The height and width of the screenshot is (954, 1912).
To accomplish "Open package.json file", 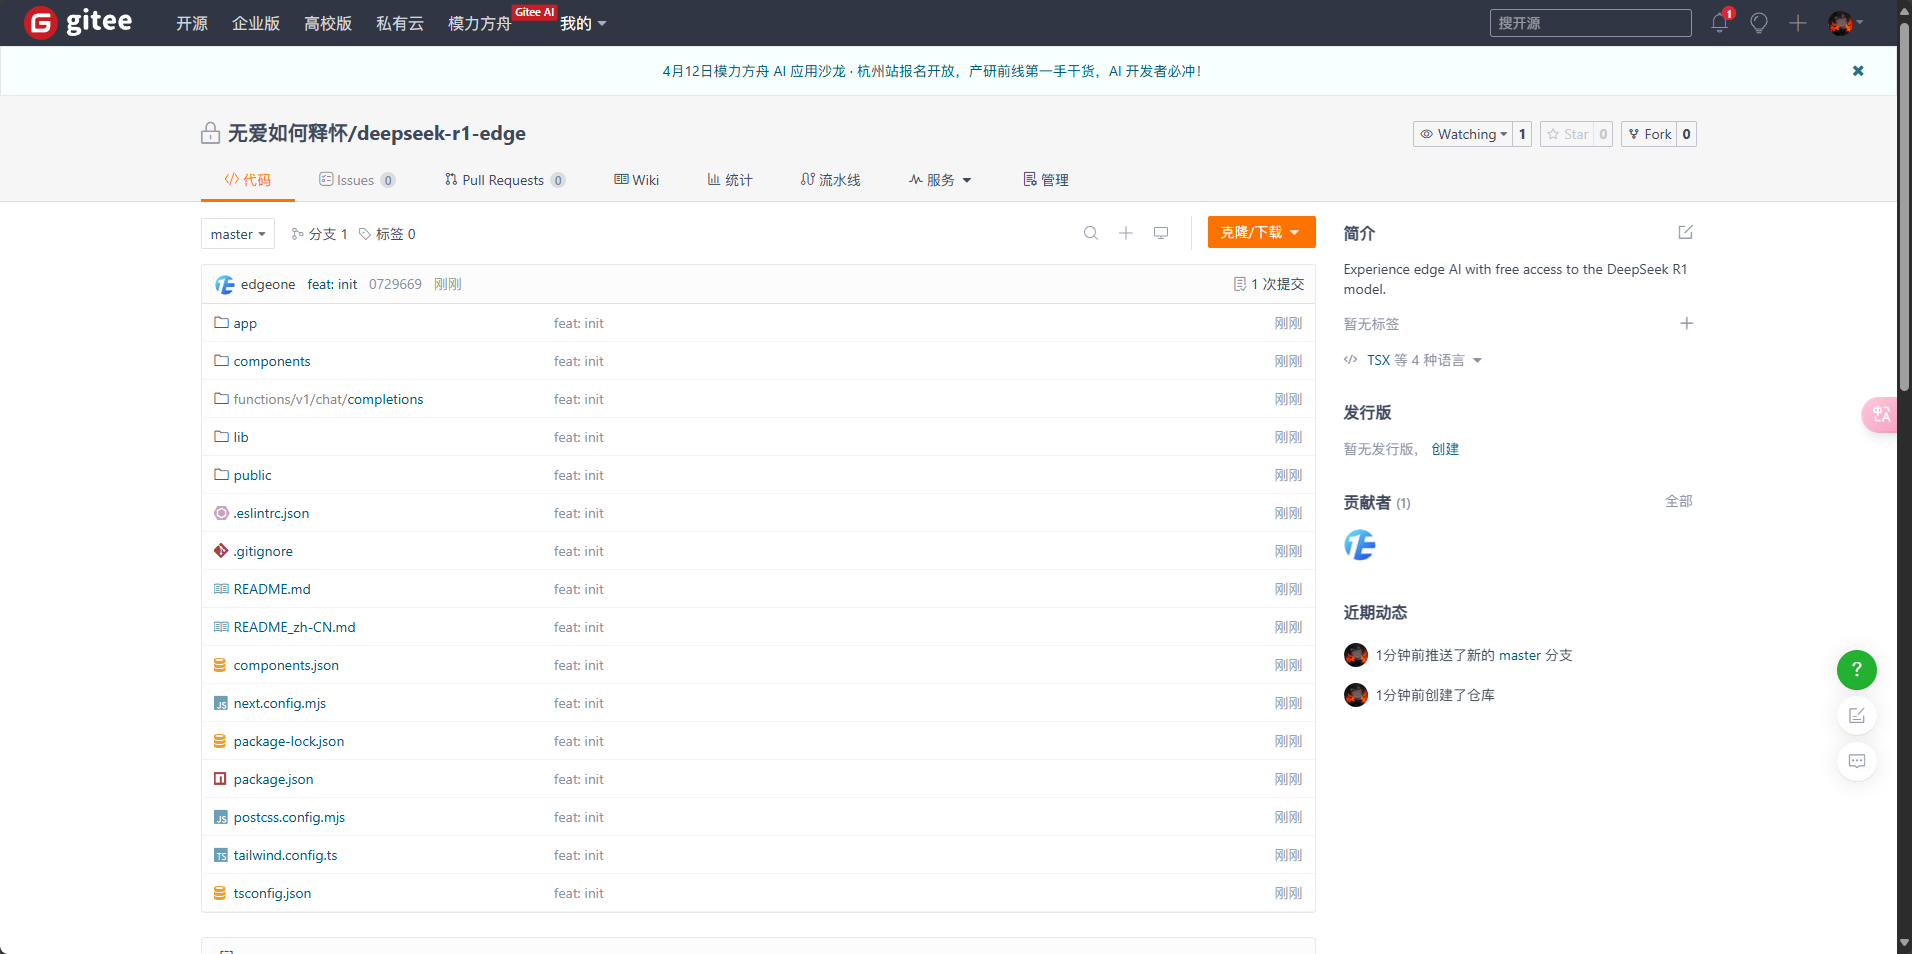I will tap(273, 779).
